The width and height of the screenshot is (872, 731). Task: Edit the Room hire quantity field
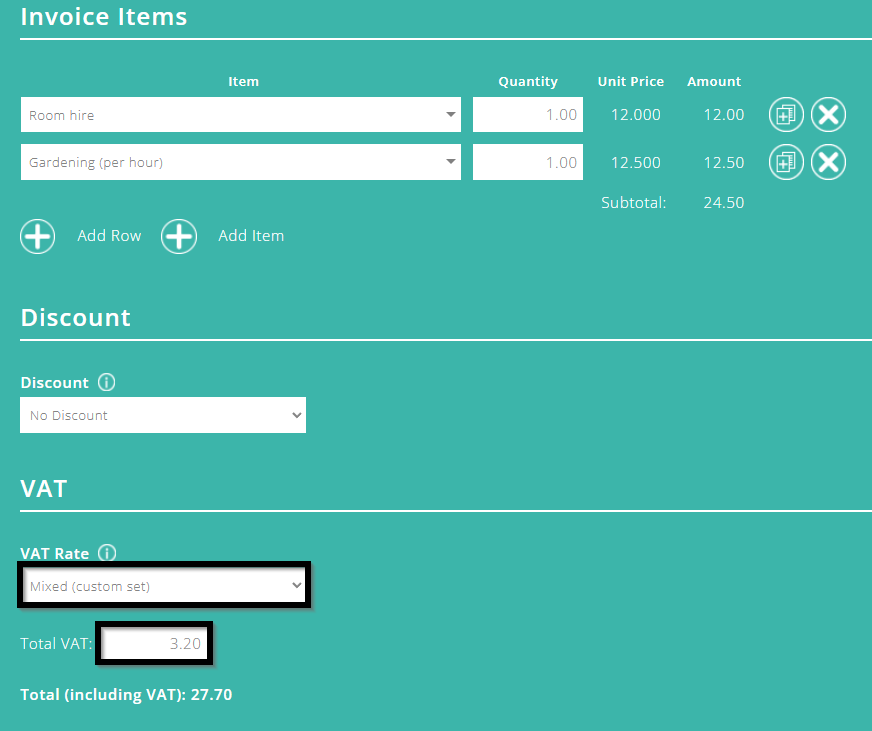[x=527, y=114]
